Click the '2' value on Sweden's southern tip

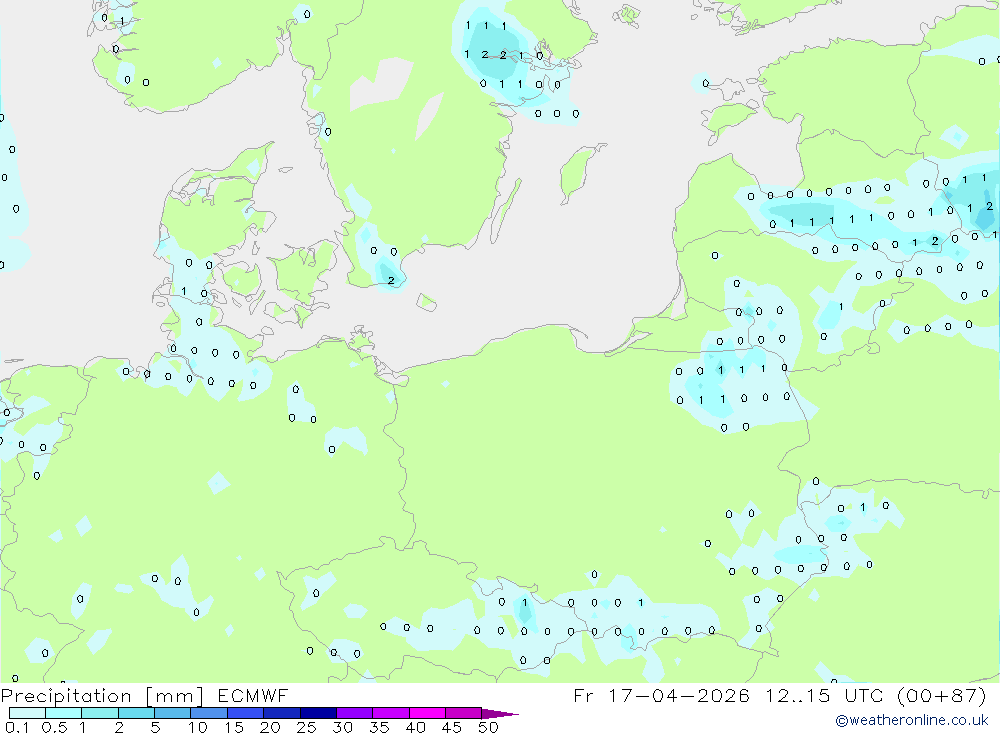pos(391,281)
